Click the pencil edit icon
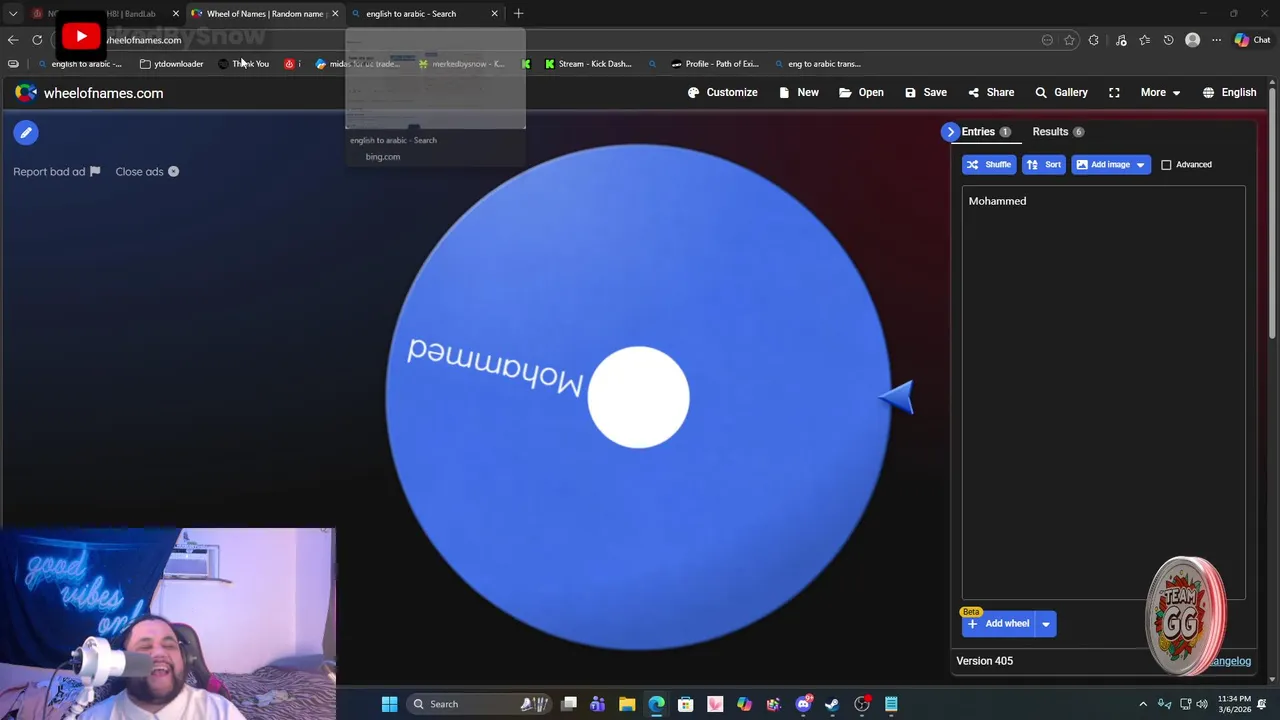The height and width of the screenshot is (720, 1280). (x=26, y=132)
